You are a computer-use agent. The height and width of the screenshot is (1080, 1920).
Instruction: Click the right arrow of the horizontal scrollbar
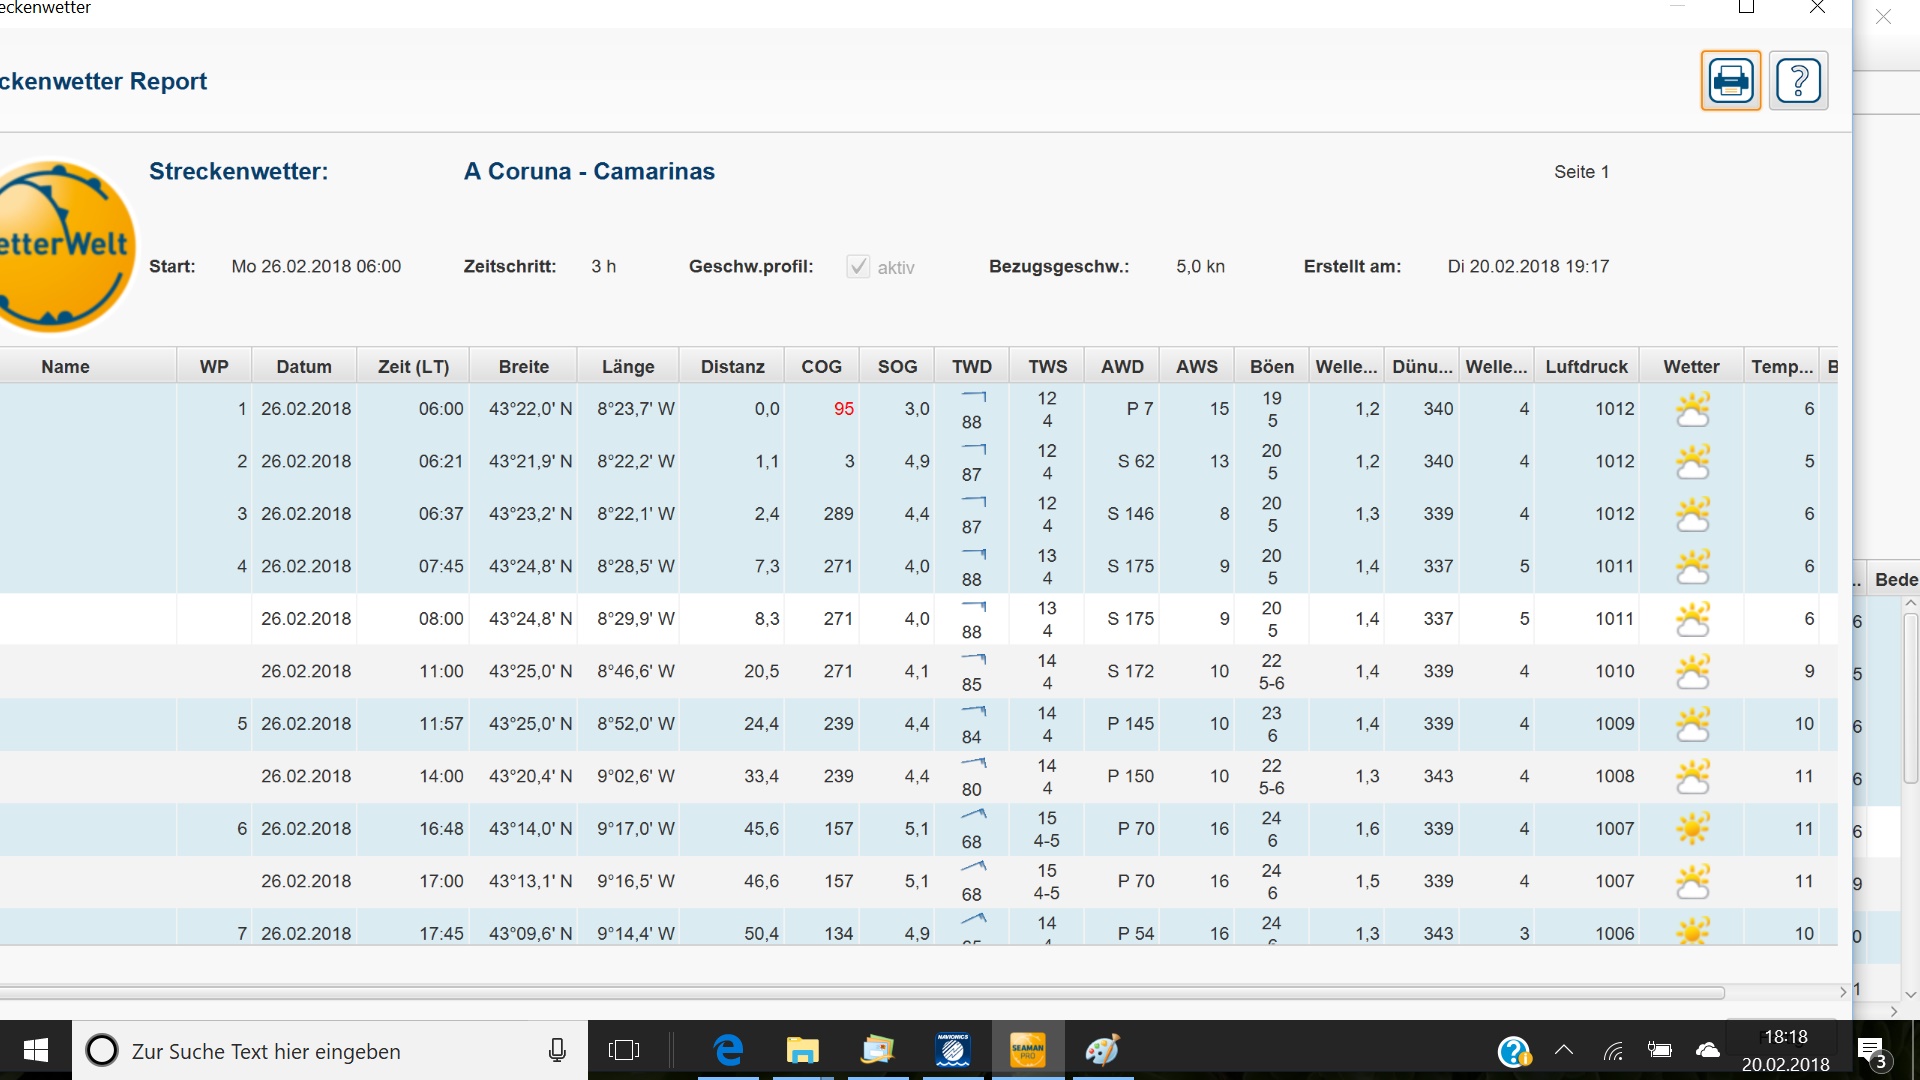coord(1842,992)
